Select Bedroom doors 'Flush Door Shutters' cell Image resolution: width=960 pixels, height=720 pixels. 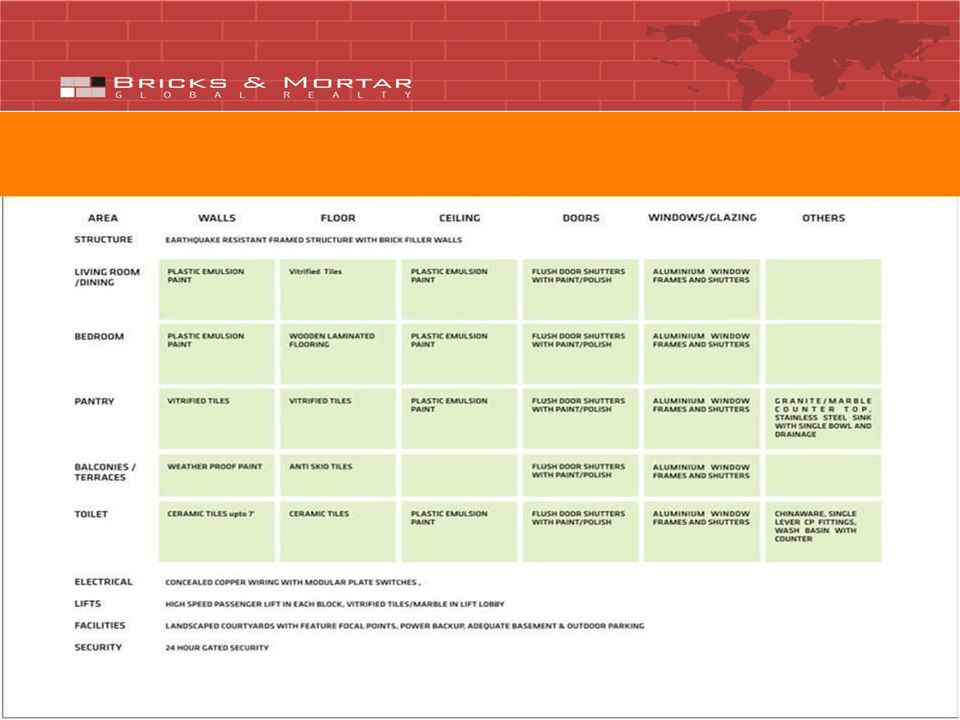580,354
